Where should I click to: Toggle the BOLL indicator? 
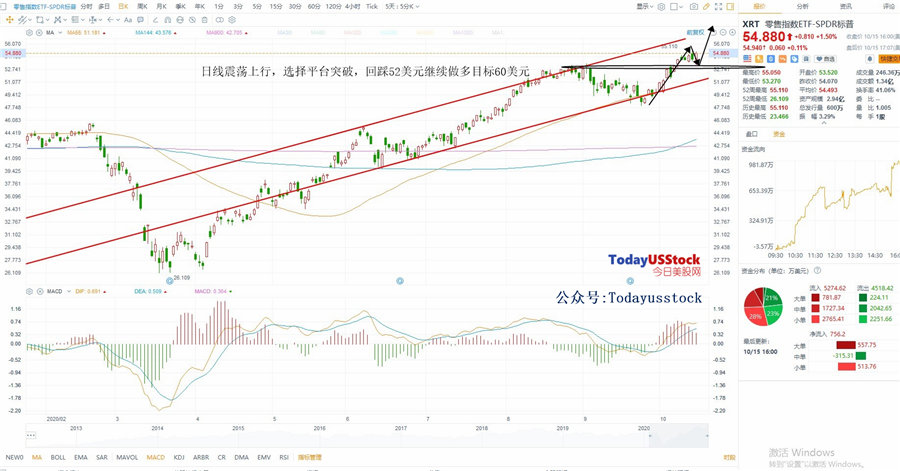(58, 457)
